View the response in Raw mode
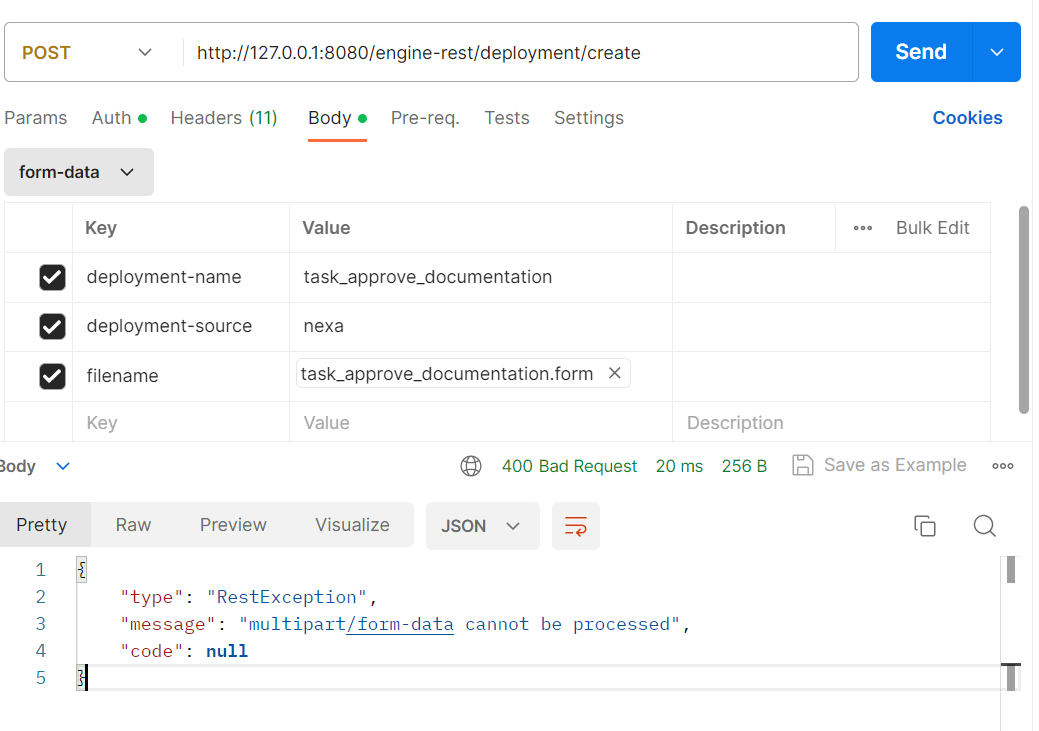The height and width of the screenshot is (731, 1039). pos(132,524)
